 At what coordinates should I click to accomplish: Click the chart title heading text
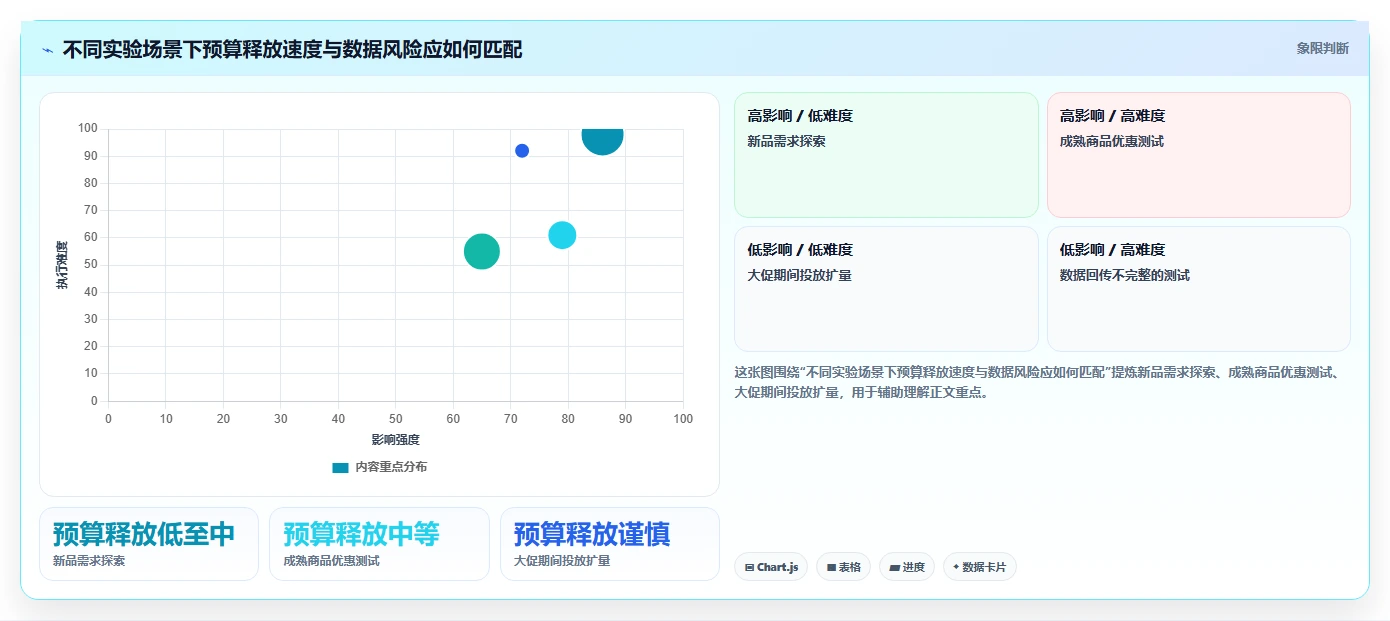coord(292,49)
